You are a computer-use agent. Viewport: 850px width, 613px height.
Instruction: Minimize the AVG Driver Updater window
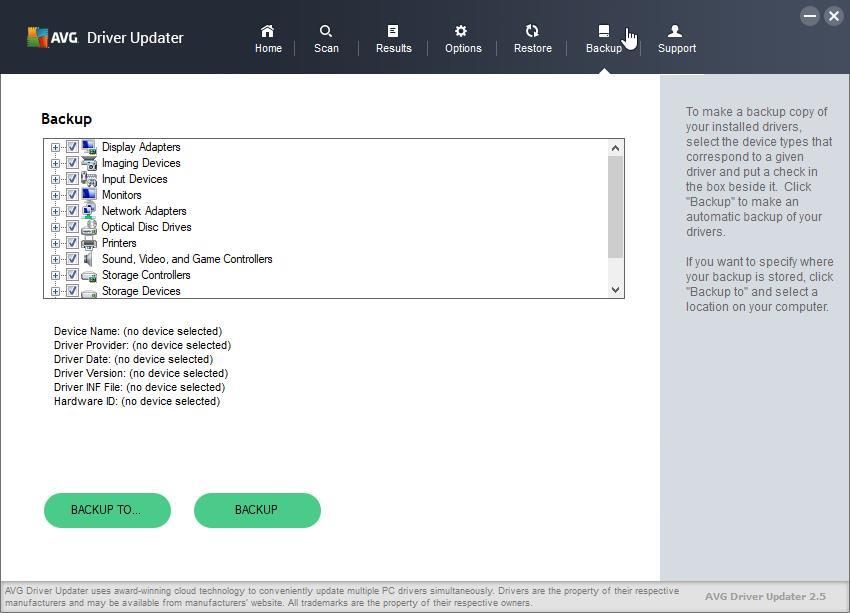tap(810, 16)
